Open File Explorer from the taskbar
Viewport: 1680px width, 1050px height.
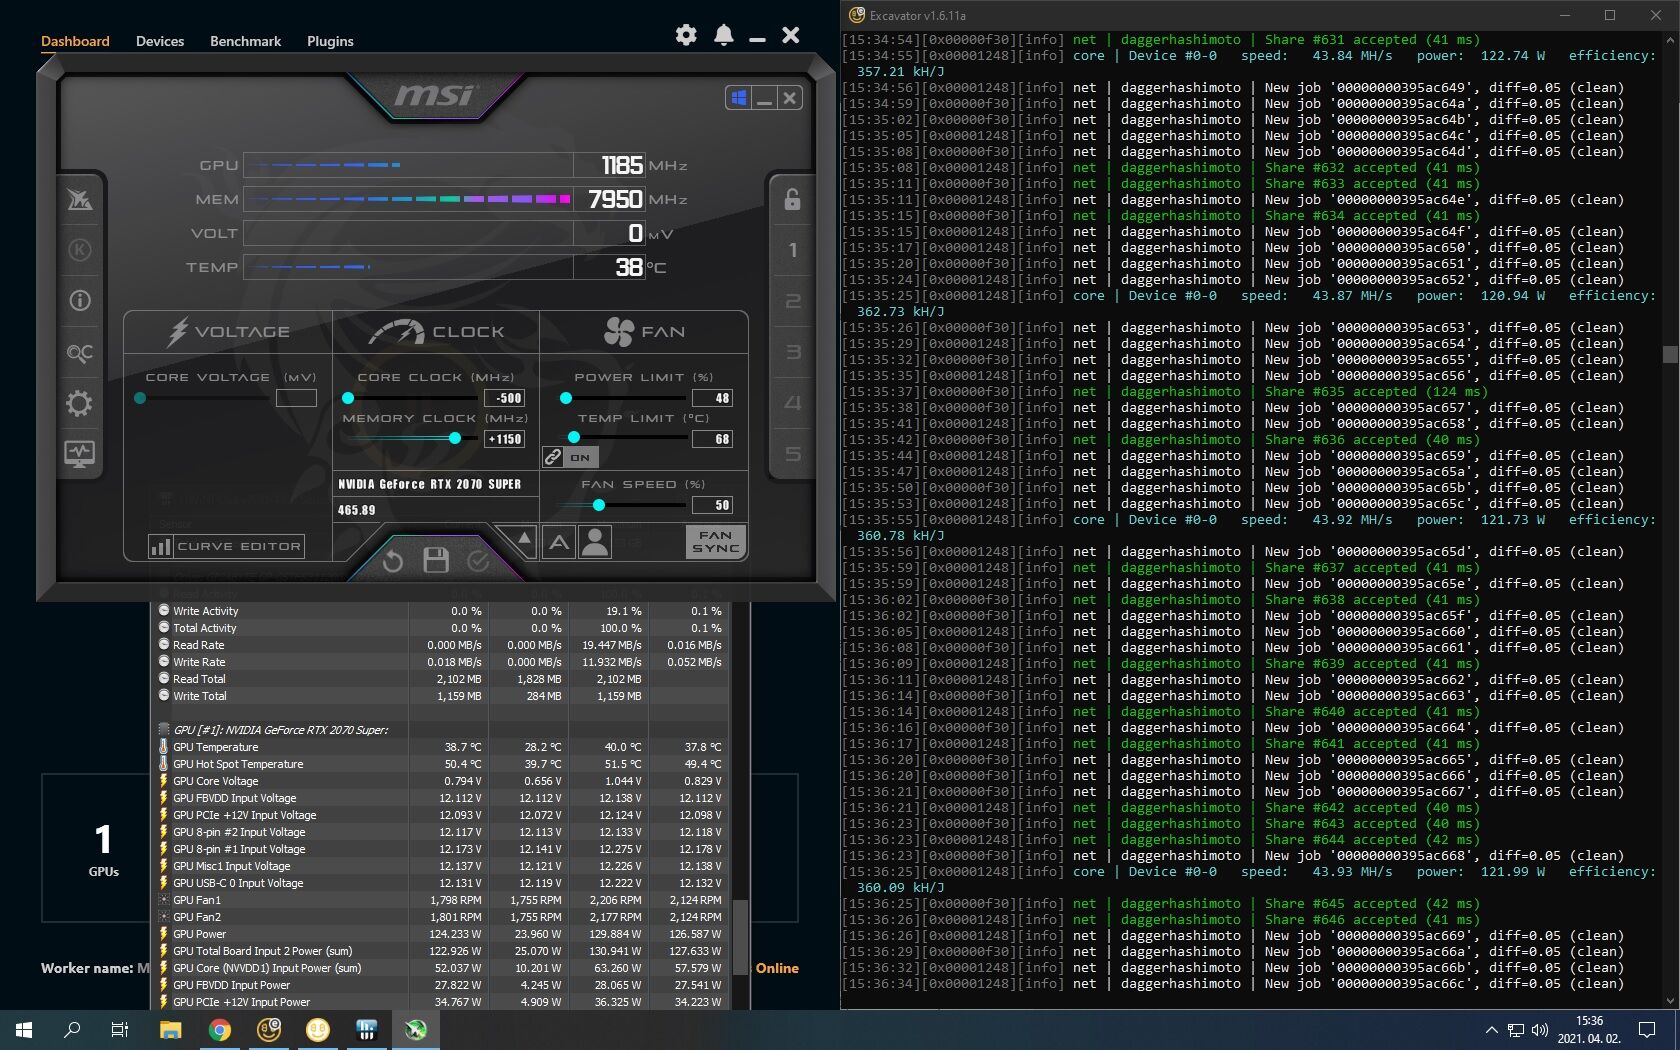click(x=171, y=1029)
